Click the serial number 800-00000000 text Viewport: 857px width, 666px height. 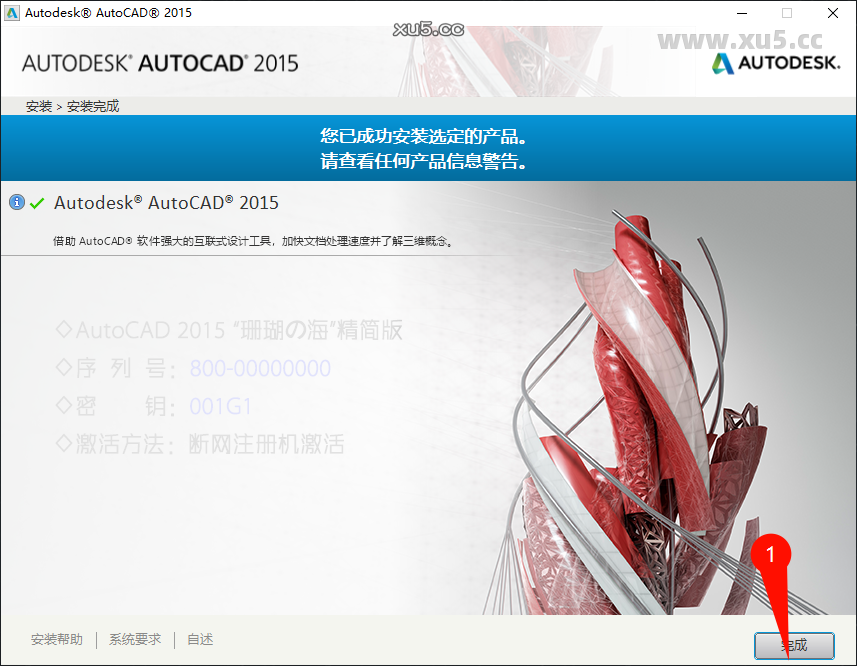(x=260, y=368)
